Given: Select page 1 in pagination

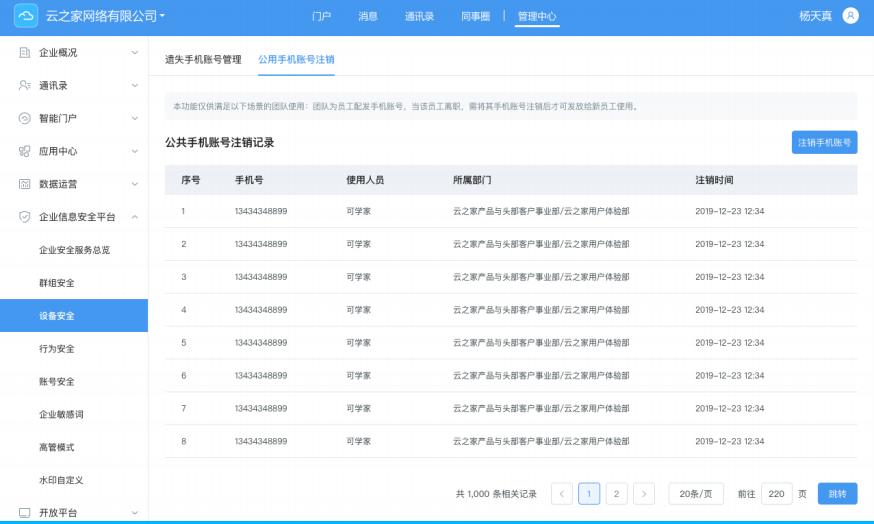Looking at the screenshot, I should (x=589, y=494).
